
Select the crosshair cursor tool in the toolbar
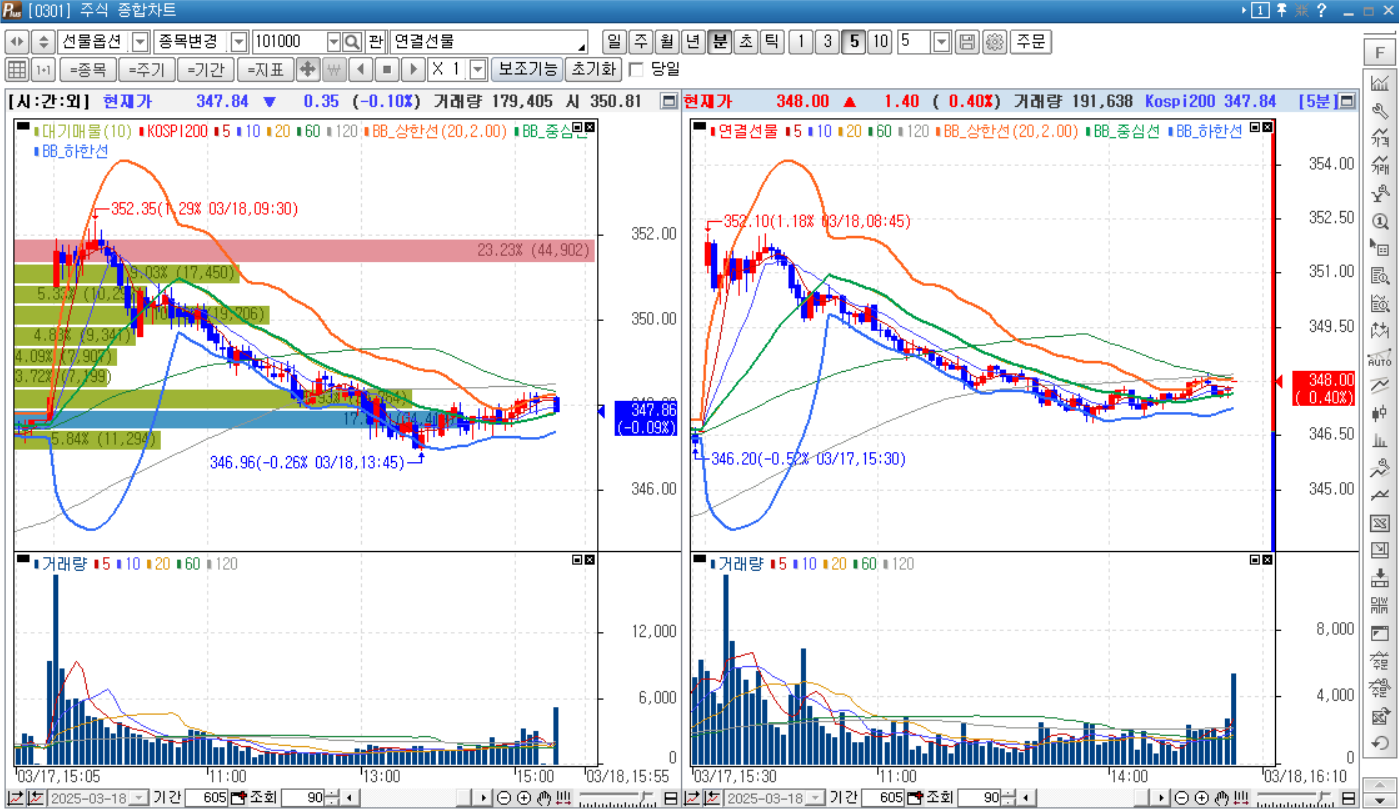coord(310,69)
